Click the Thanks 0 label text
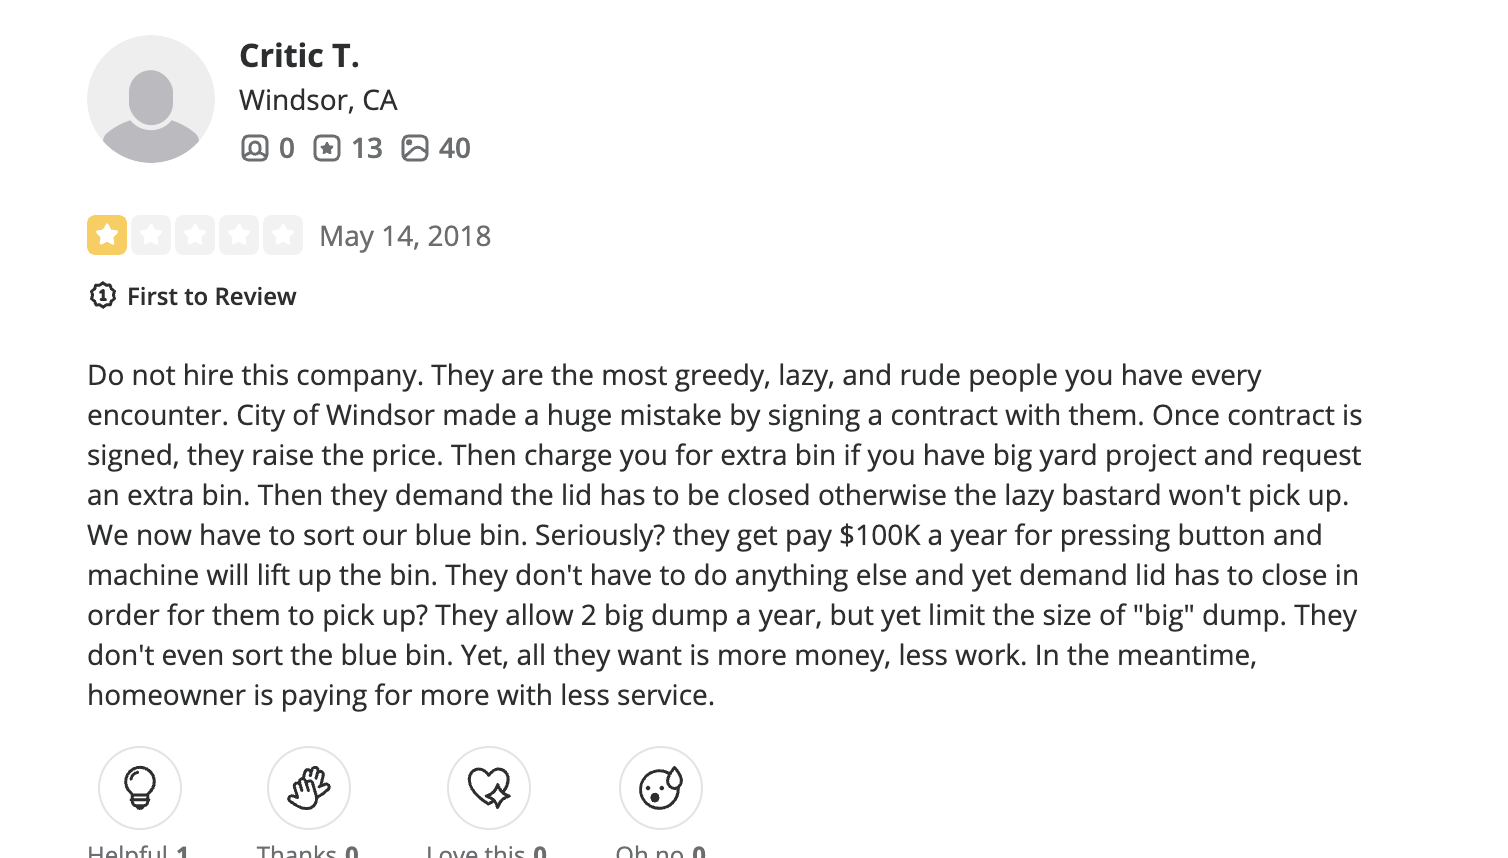 coord(308,850)
